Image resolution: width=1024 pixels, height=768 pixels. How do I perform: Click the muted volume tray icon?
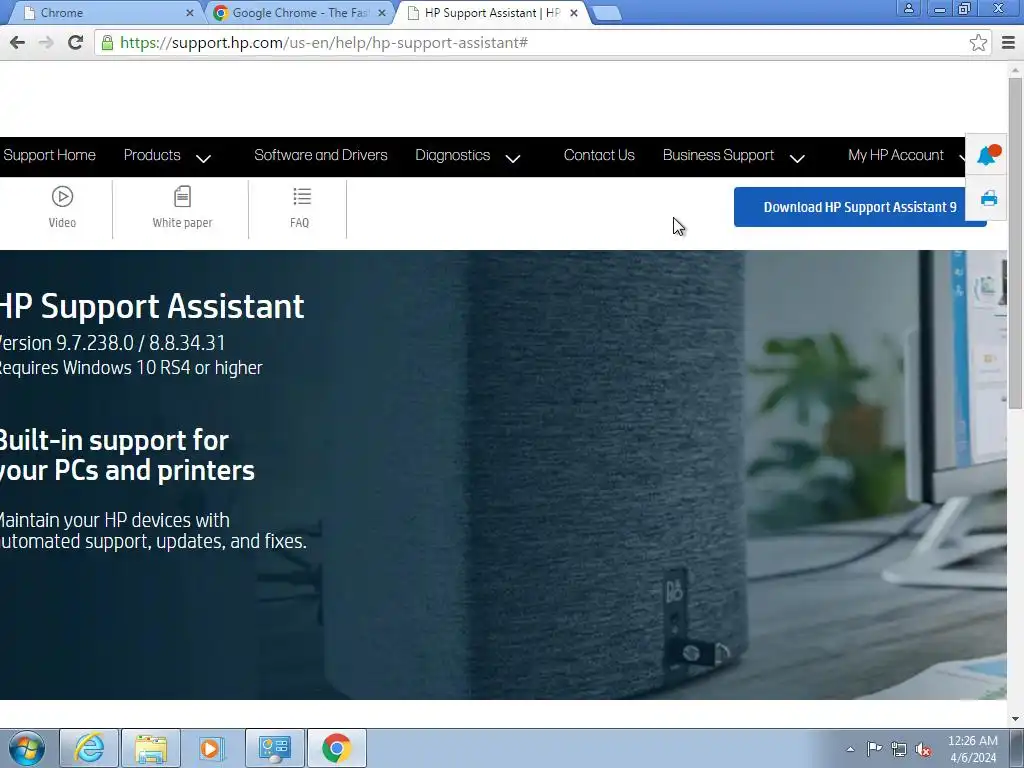923,749
